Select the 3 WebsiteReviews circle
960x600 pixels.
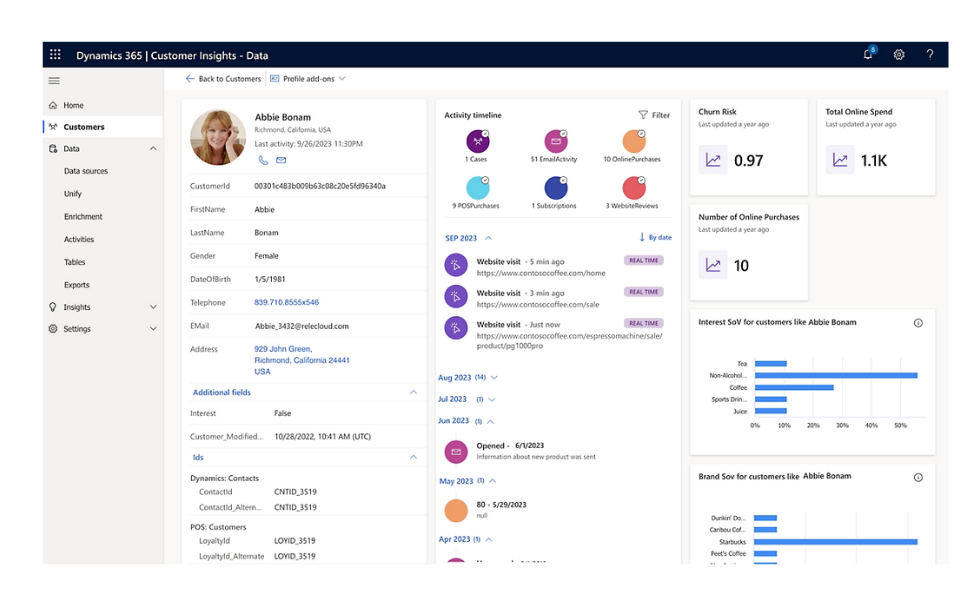click(634, 188)
